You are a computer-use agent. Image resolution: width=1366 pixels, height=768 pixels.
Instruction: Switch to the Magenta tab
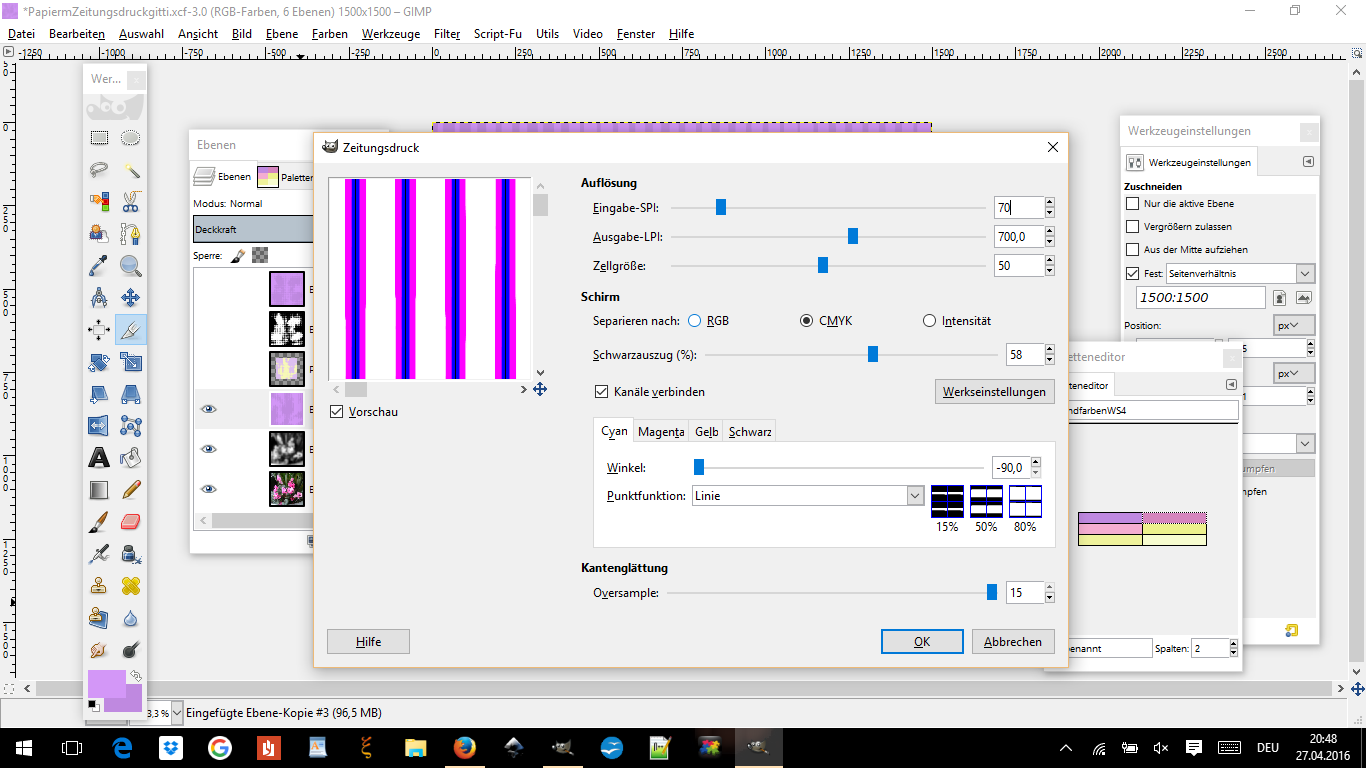[661, 432]
